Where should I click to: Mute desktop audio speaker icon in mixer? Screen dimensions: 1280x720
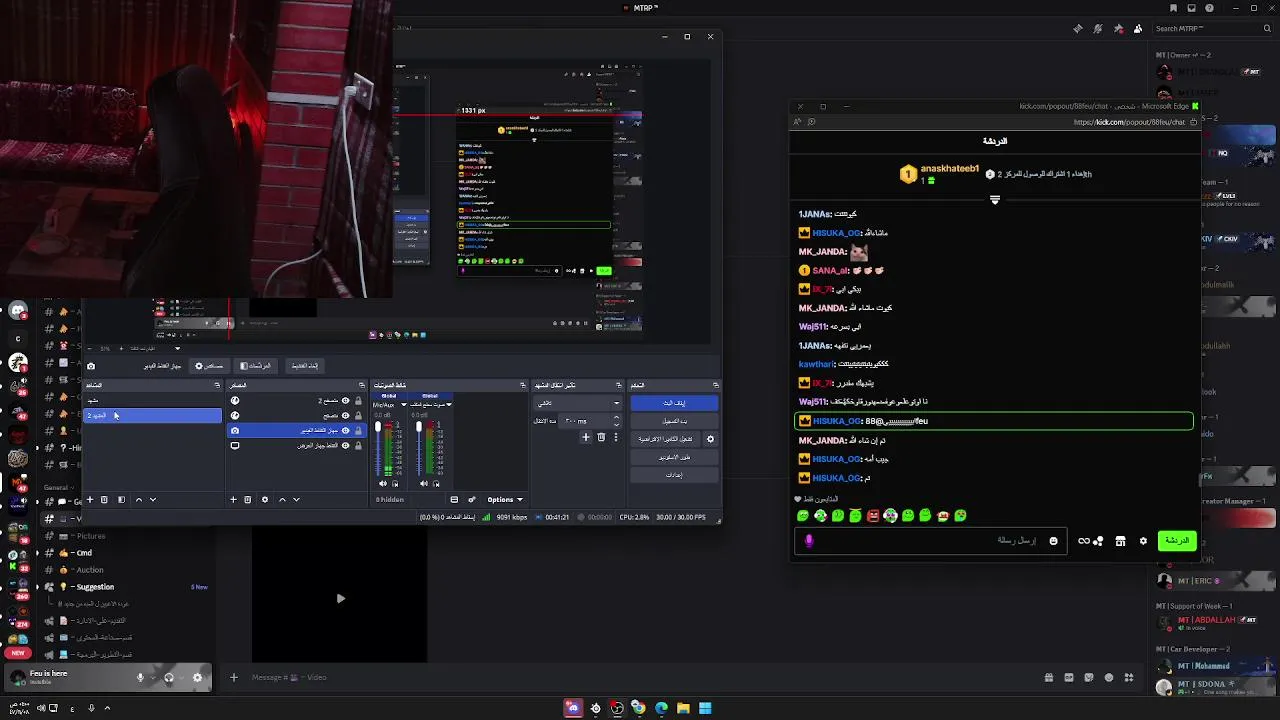(424, 483)
